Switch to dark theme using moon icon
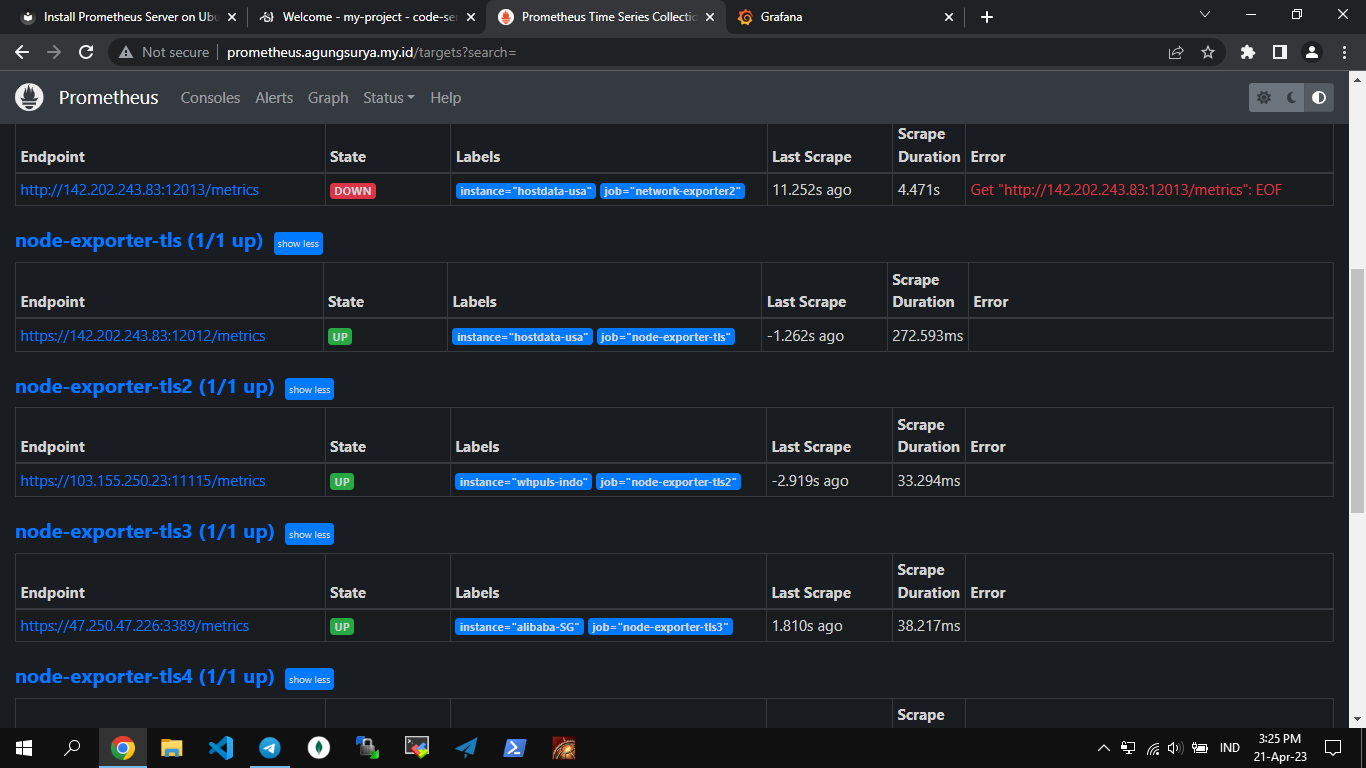 (x=1291, y=97)
